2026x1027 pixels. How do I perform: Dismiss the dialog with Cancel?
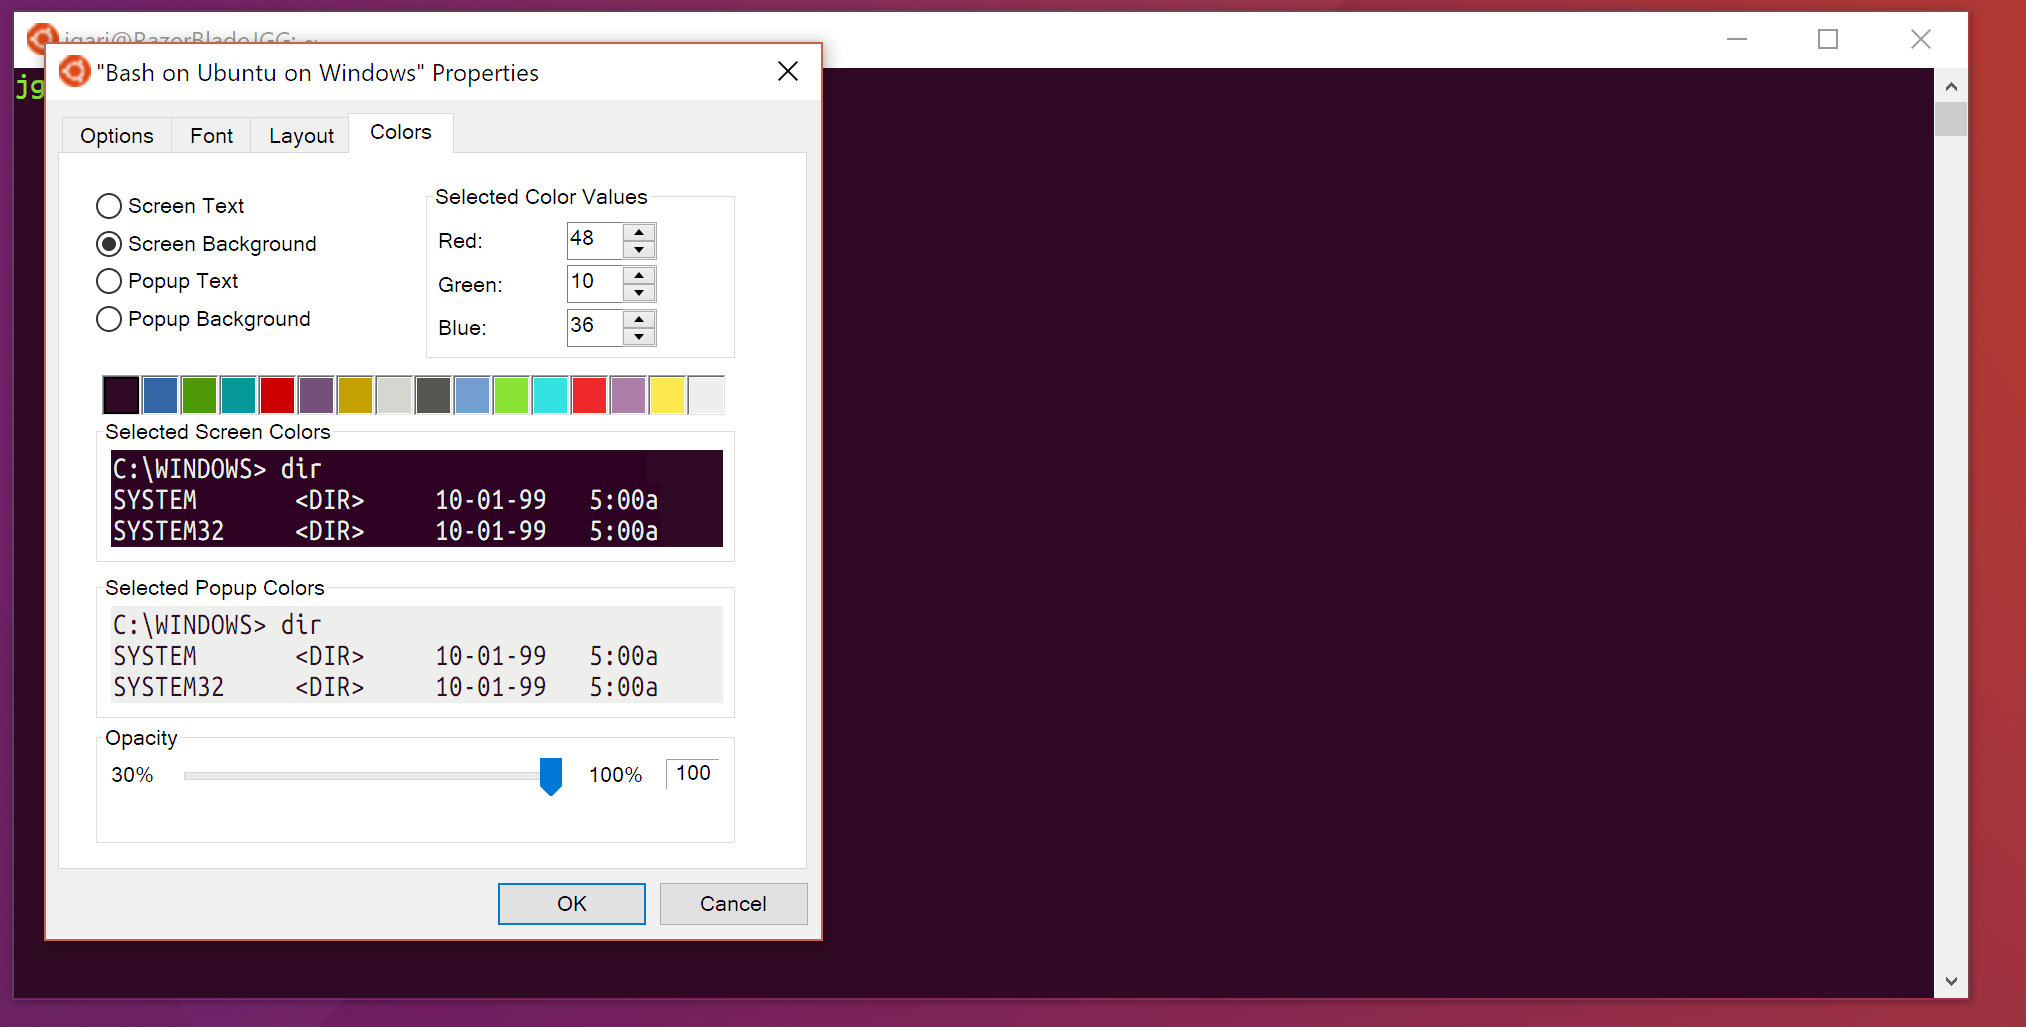coord(733,903)
